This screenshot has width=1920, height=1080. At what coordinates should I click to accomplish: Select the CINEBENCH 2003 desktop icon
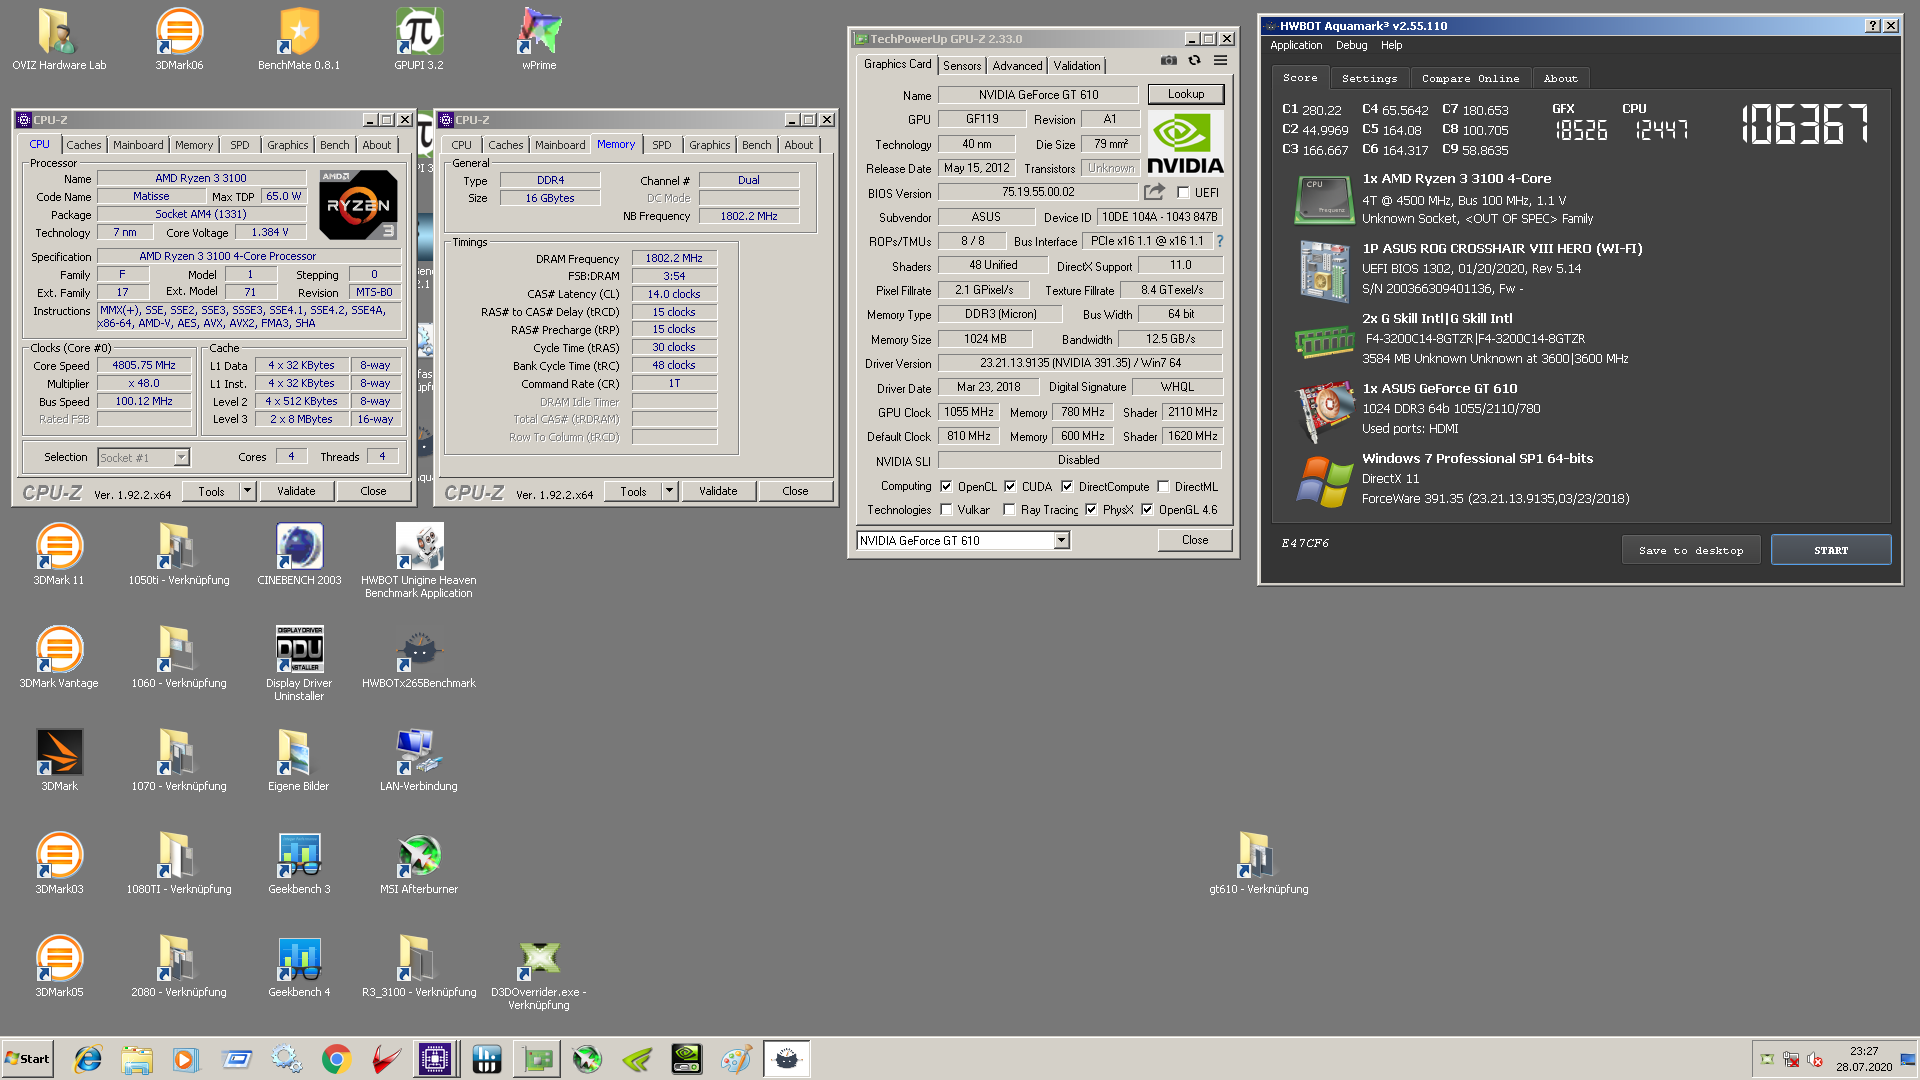[x=299, y=554]
